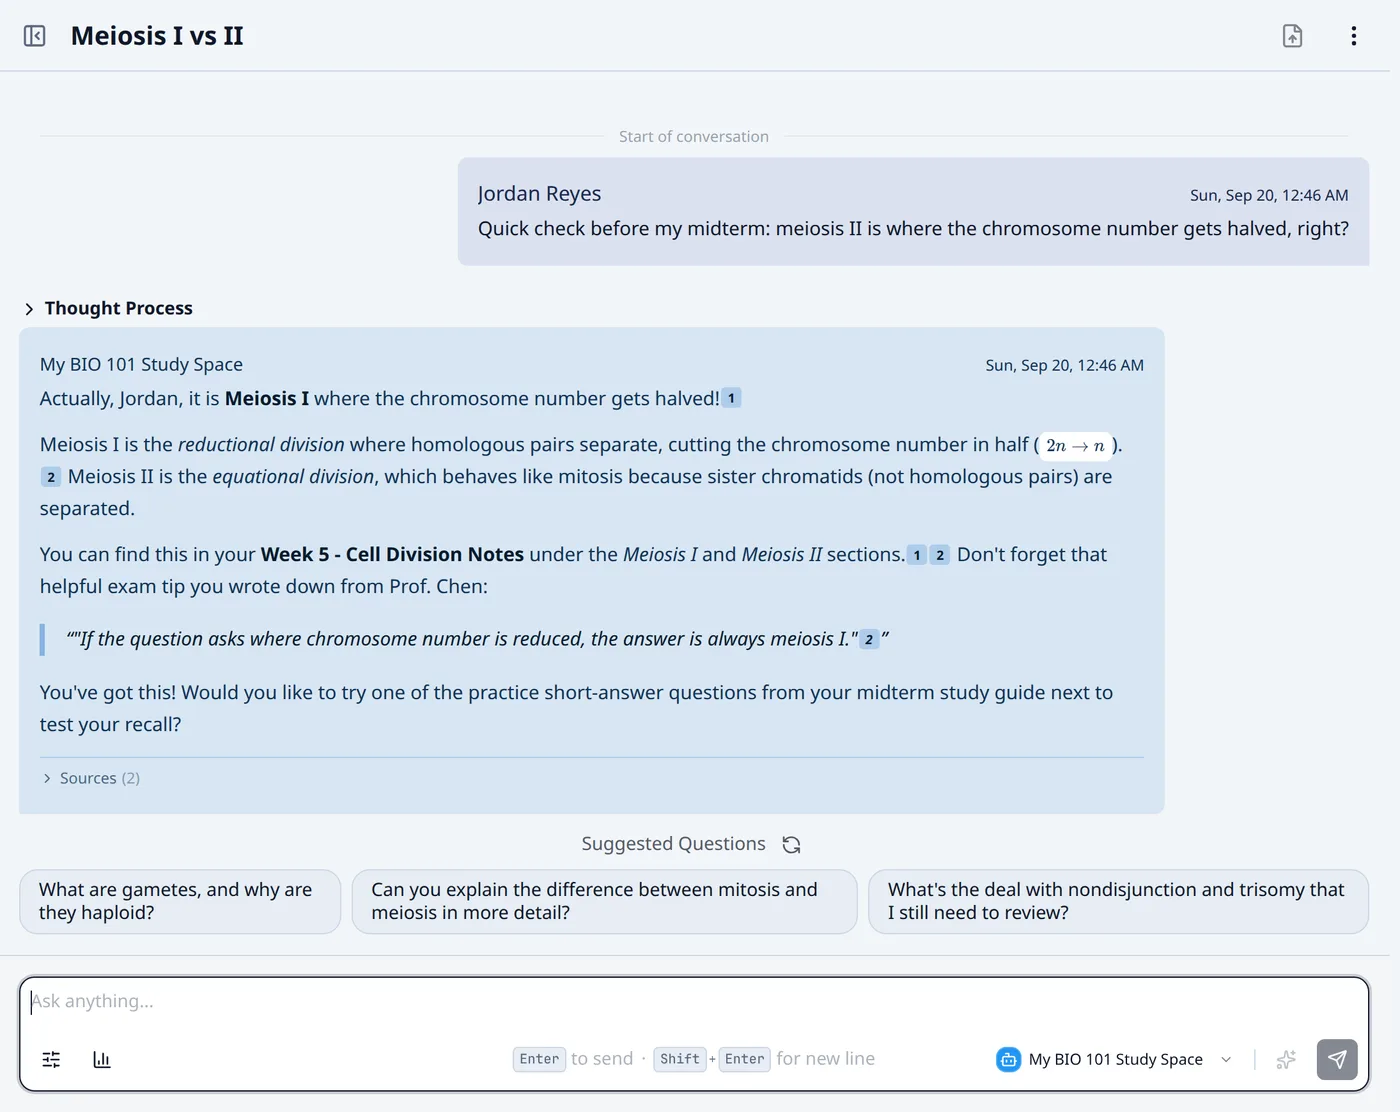Select the nondisjunction and trisomy suggestion
Screen dimensions: 1400x1112
point(1118,901)
